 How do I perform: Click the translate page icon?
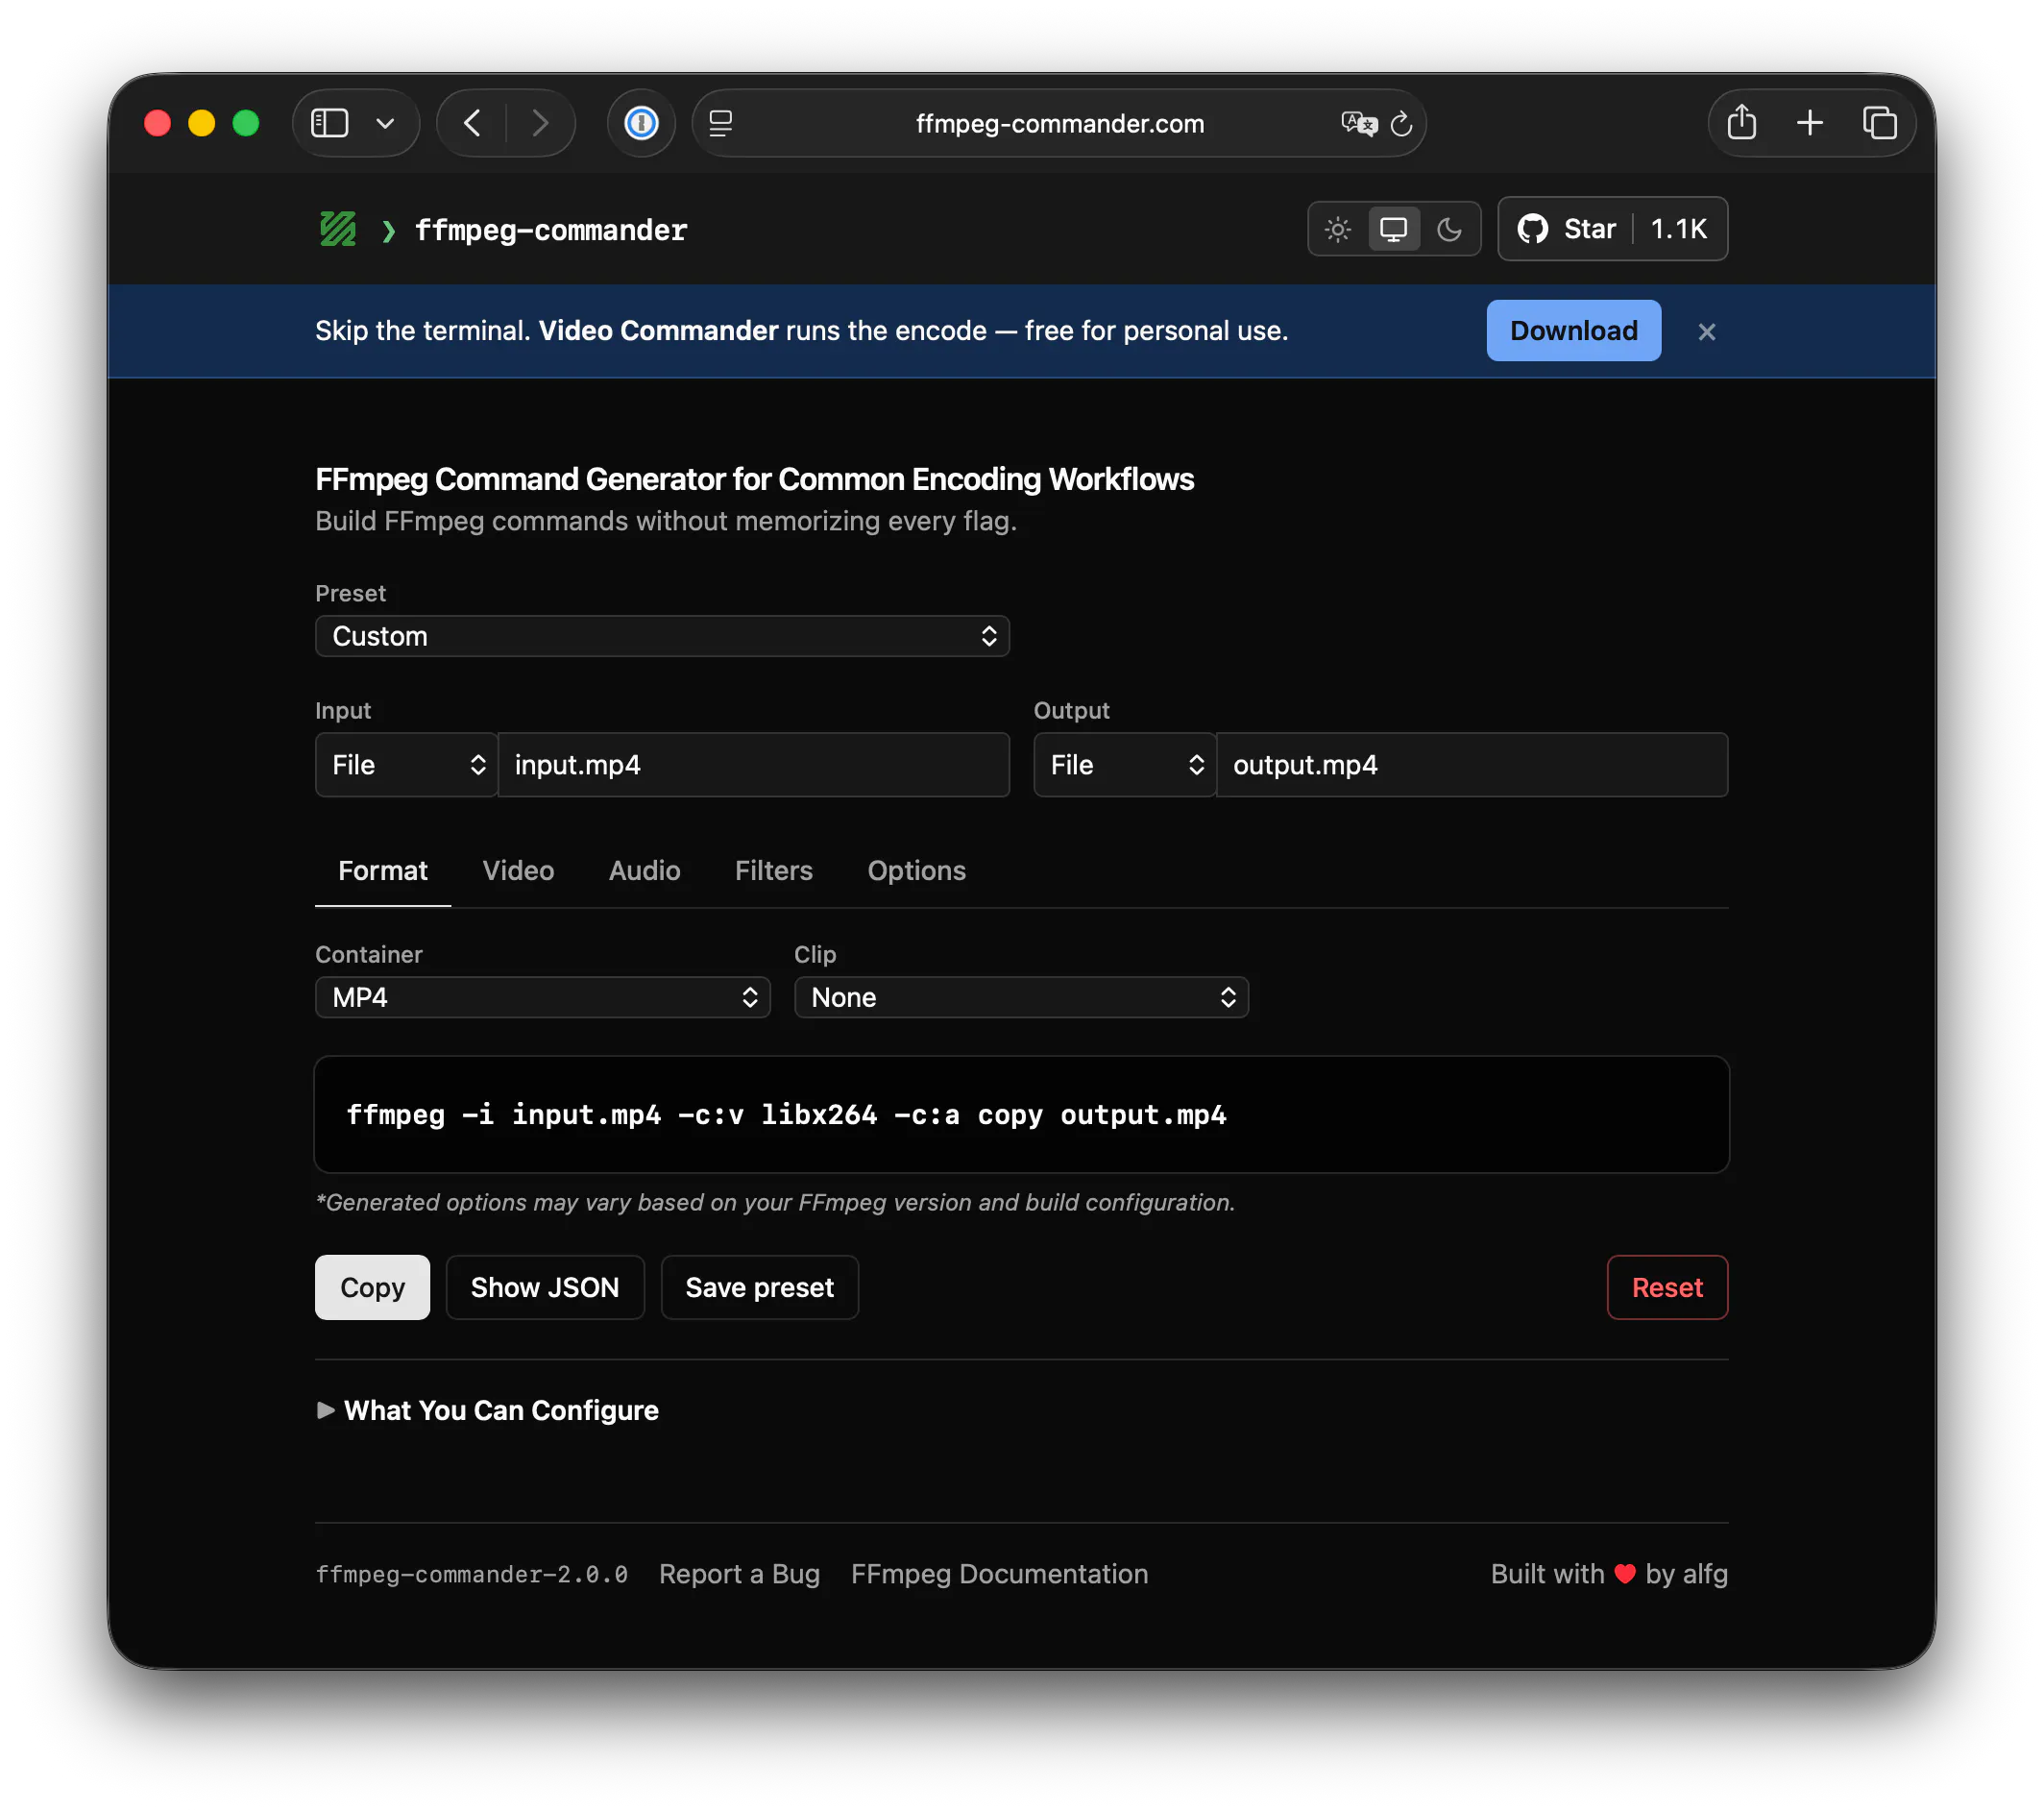1358,123
